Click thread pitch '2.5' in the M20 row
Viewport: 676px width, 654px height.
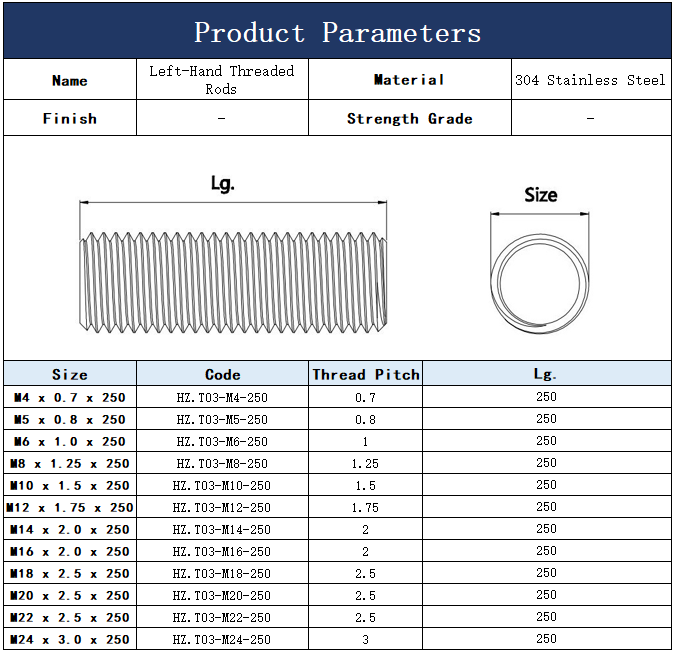(366, 595)
